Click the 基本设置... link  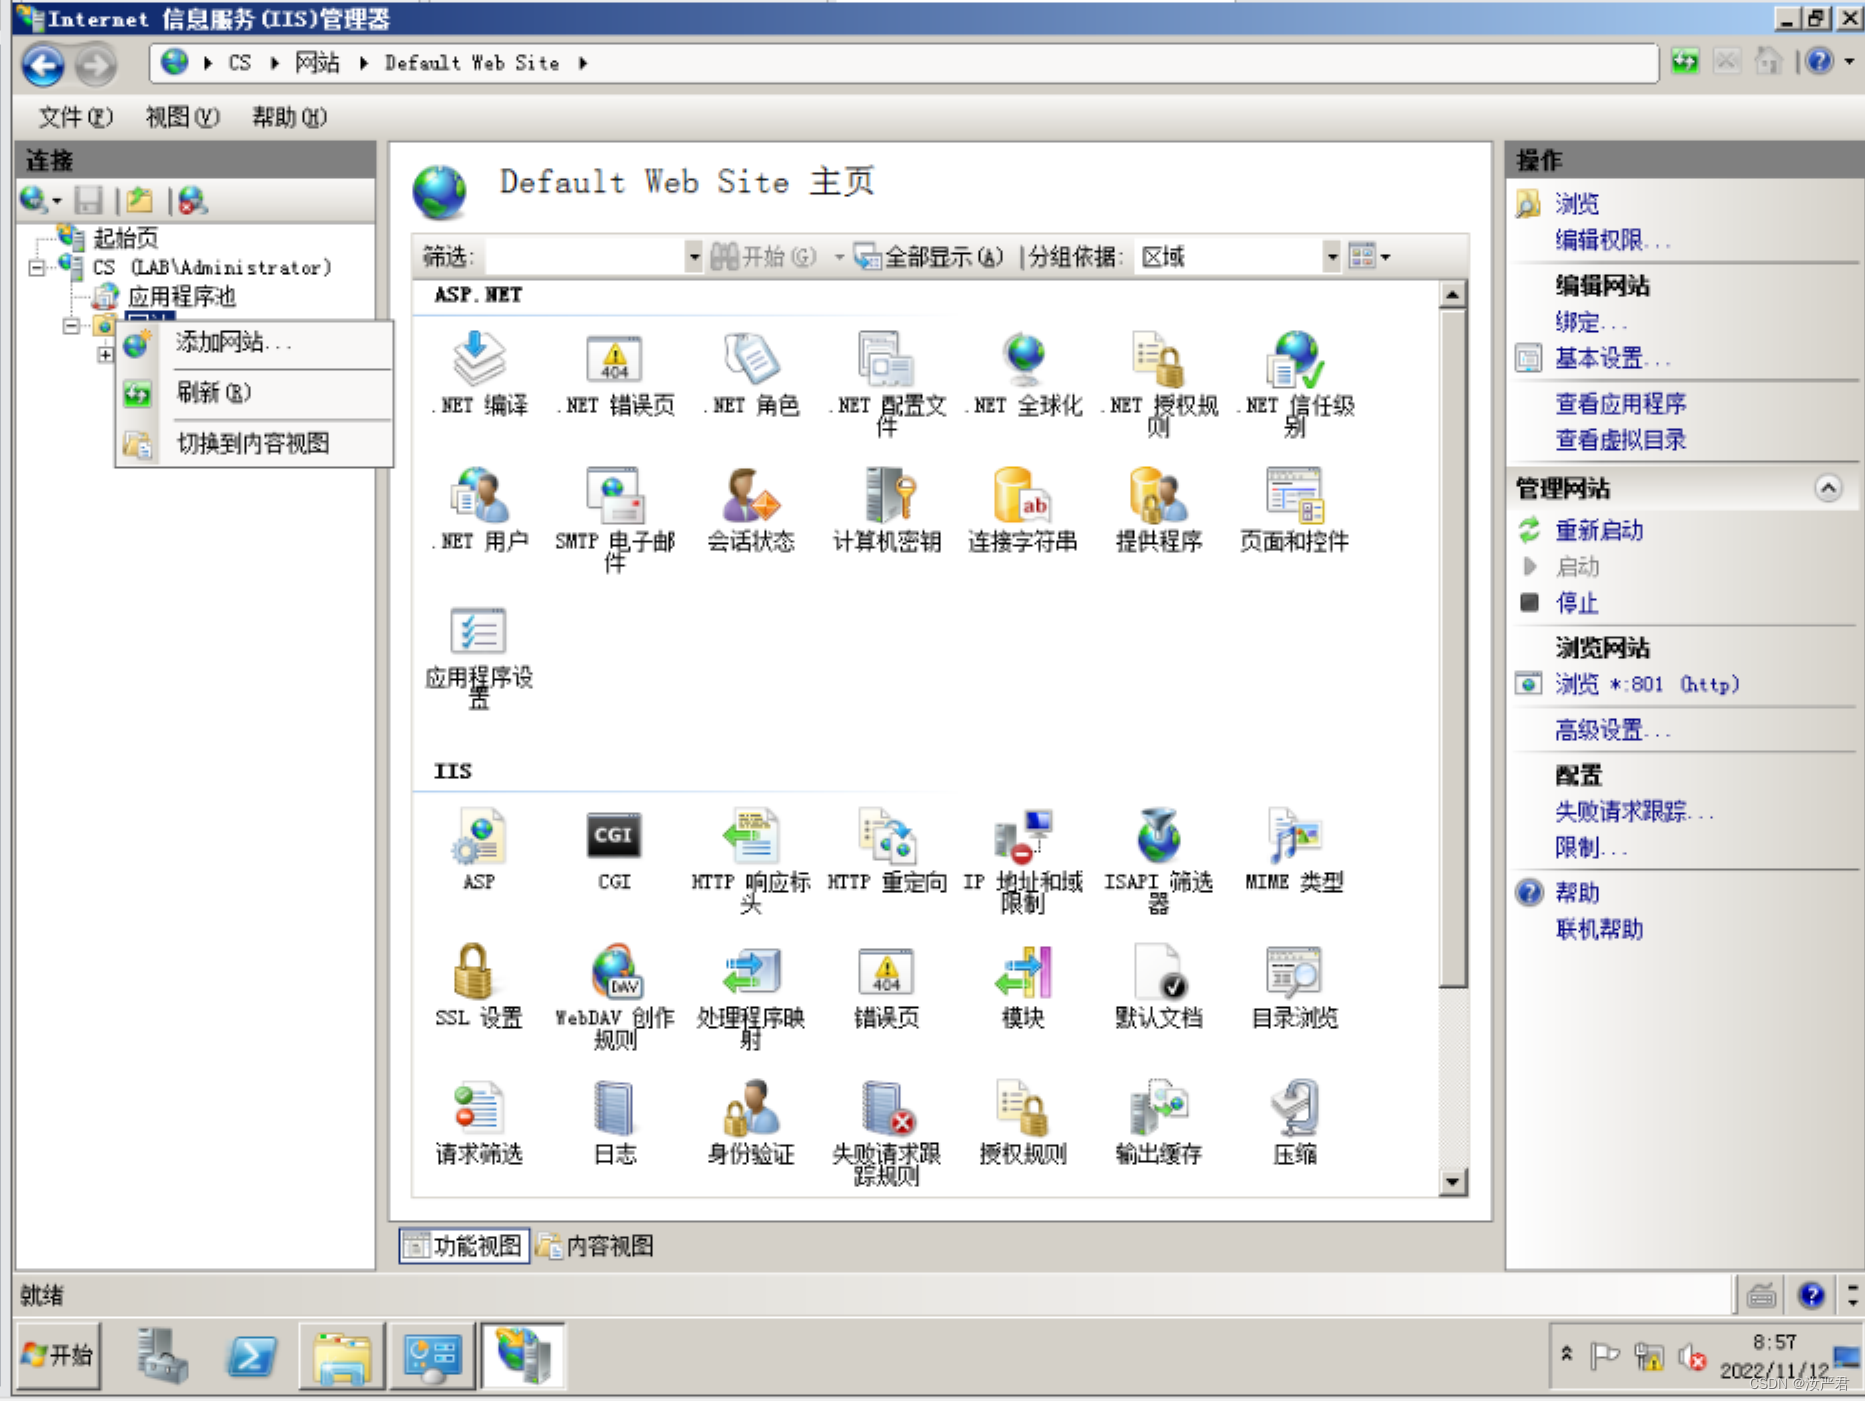coord(1612,358)
